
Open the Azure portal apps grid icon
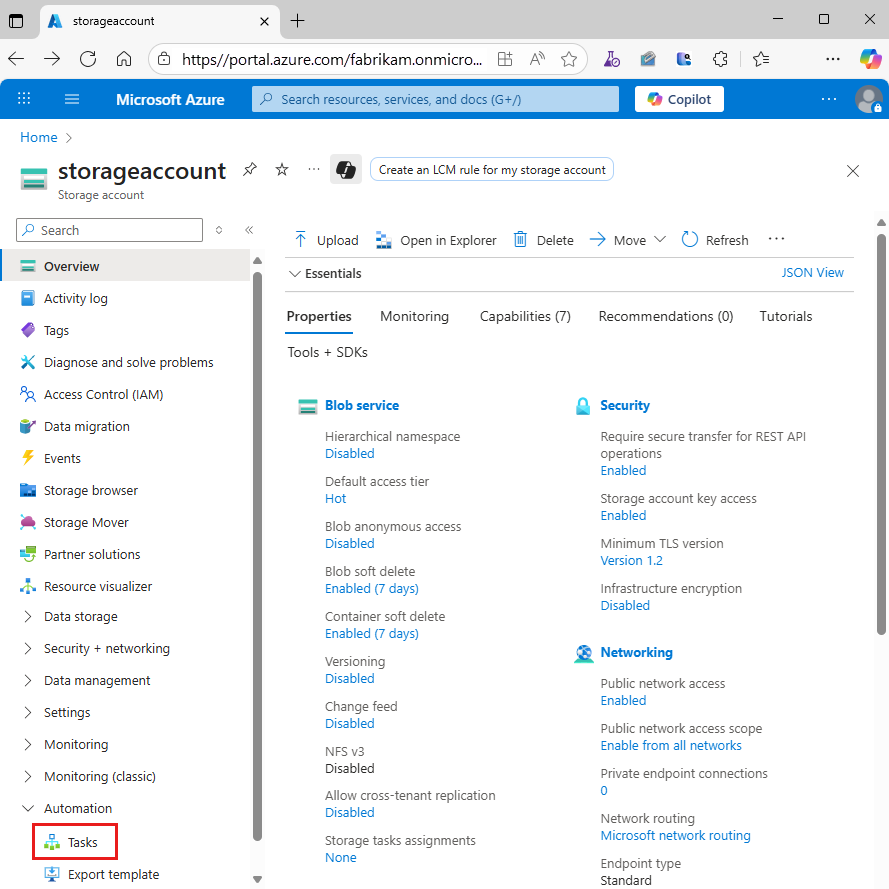point(24,99)
